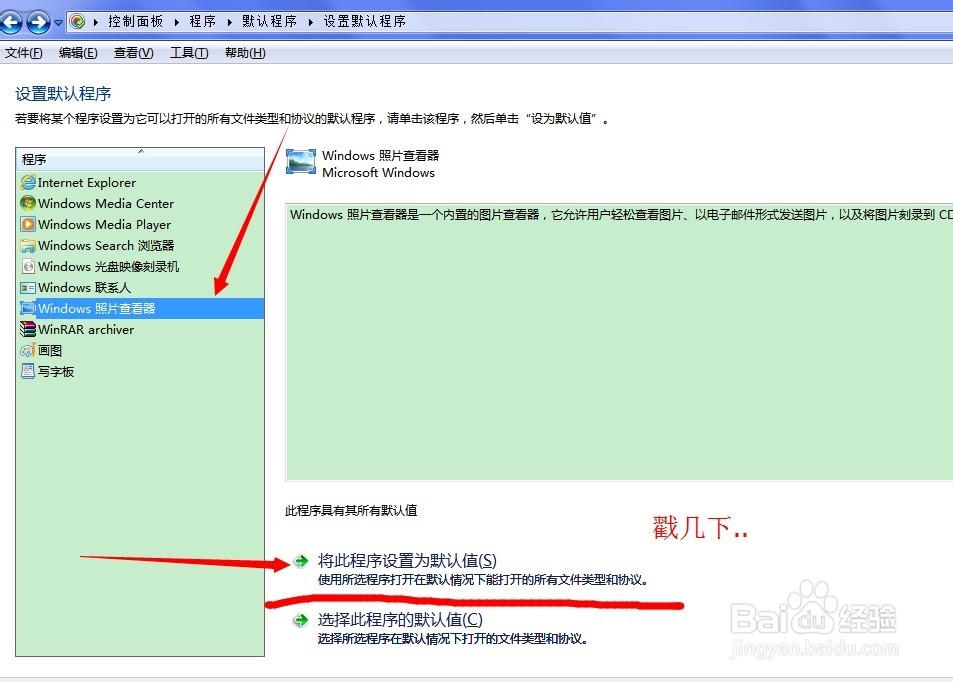Open the 查看(V) menu

pyautogui.click(x=134, y=53)
